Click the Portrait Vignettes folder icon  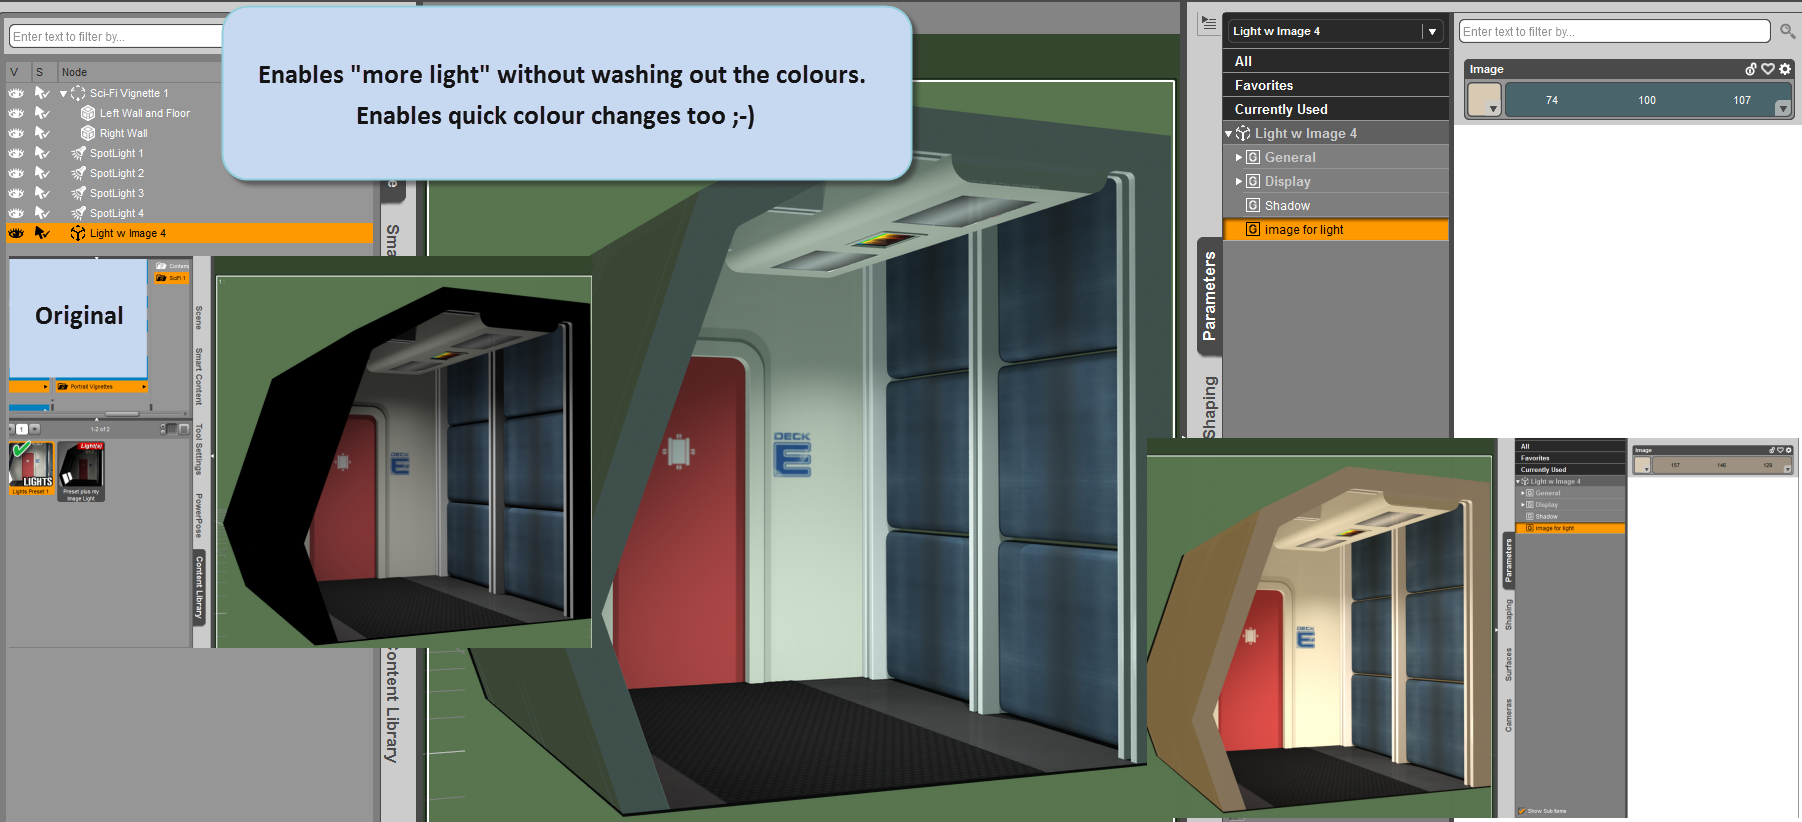click(x=62, y=386)
